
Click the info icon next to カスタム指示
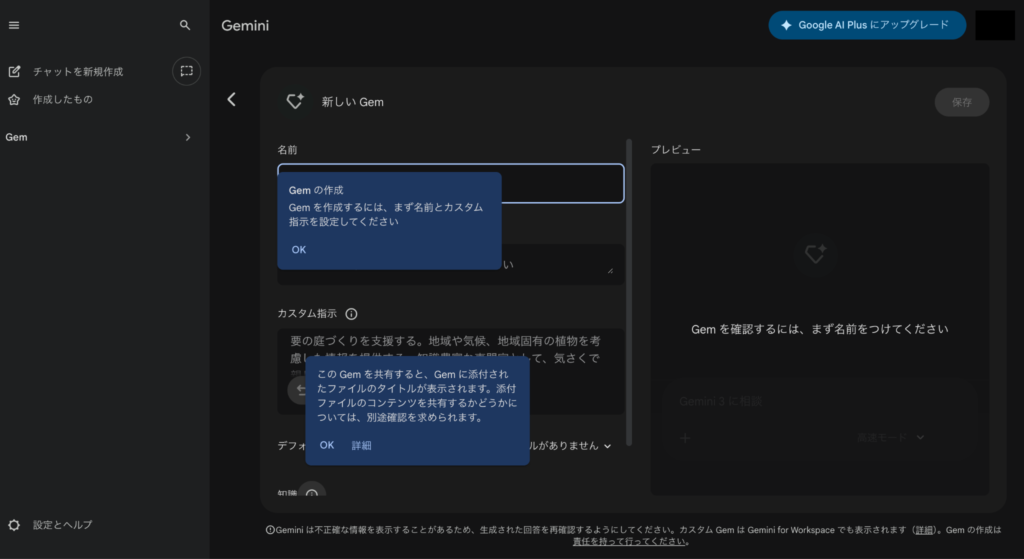[x=351, y=314]
